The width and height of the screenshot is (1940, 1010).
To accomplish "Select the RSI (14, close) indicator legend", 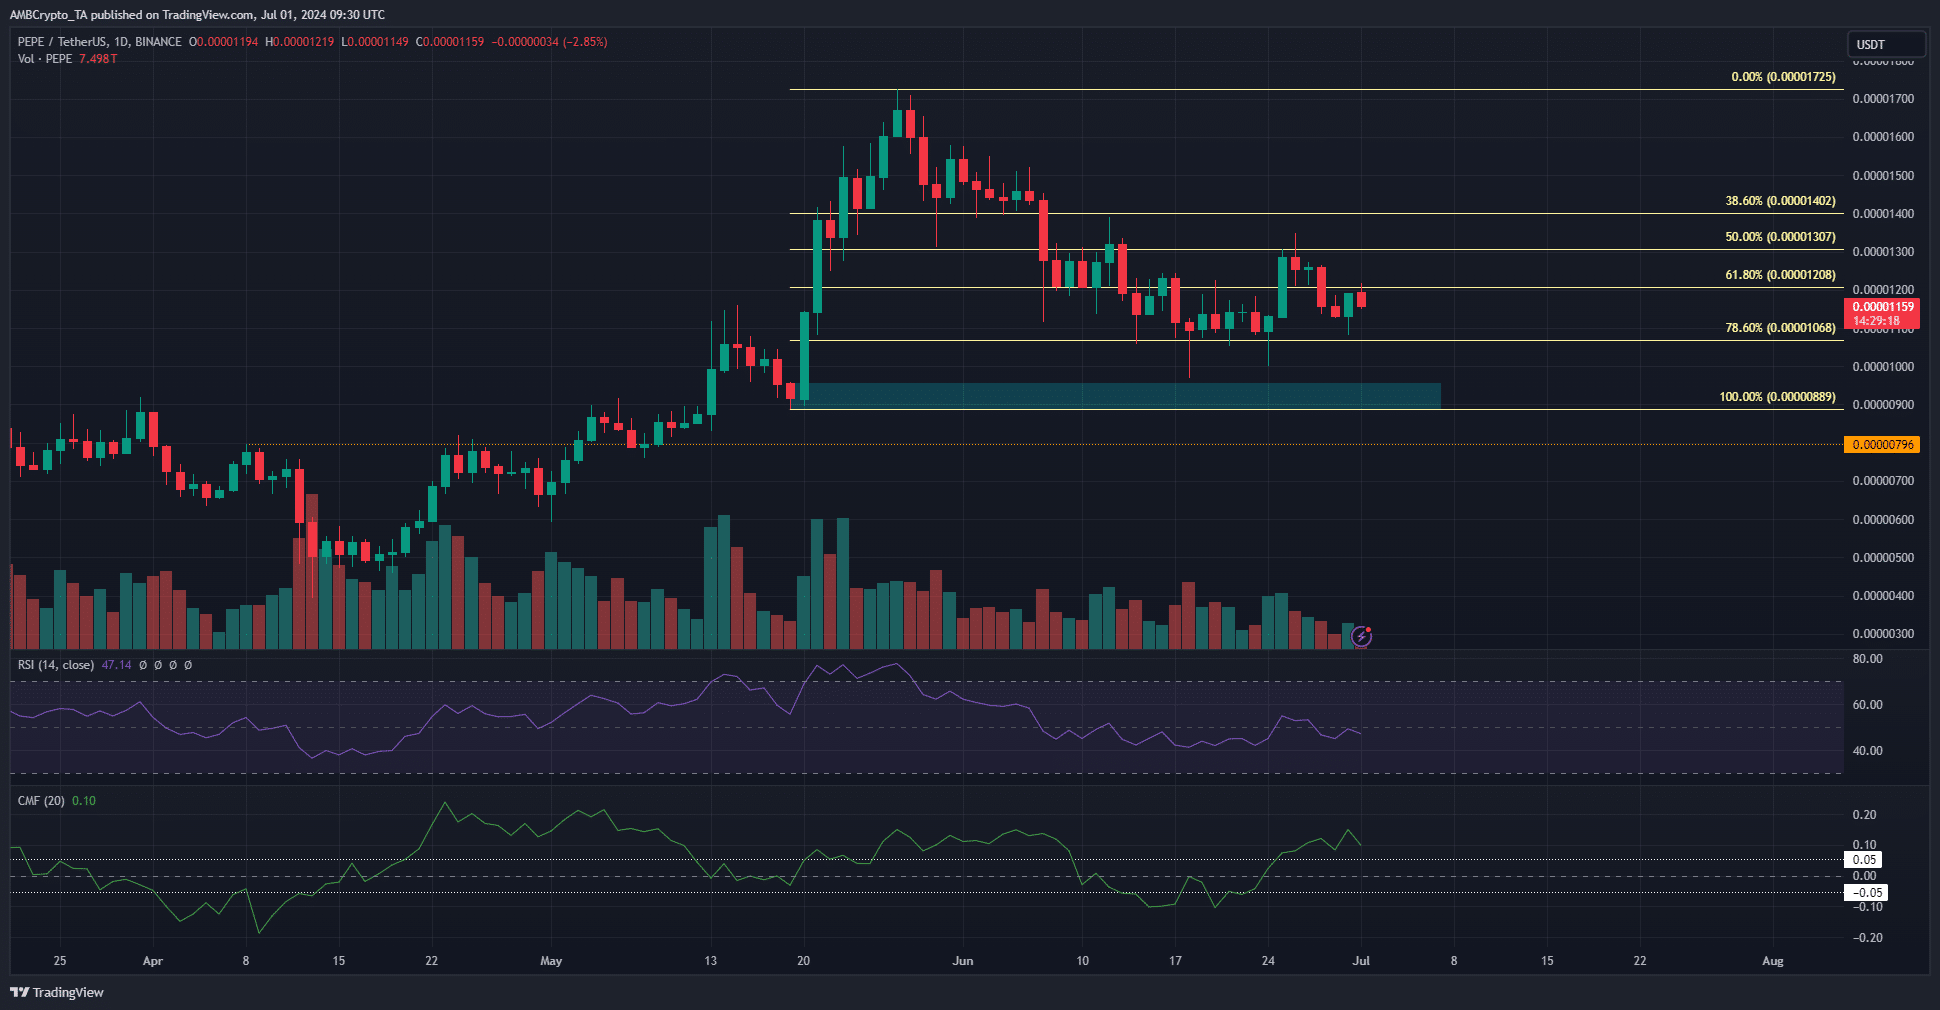I will (x=56, y=665).
